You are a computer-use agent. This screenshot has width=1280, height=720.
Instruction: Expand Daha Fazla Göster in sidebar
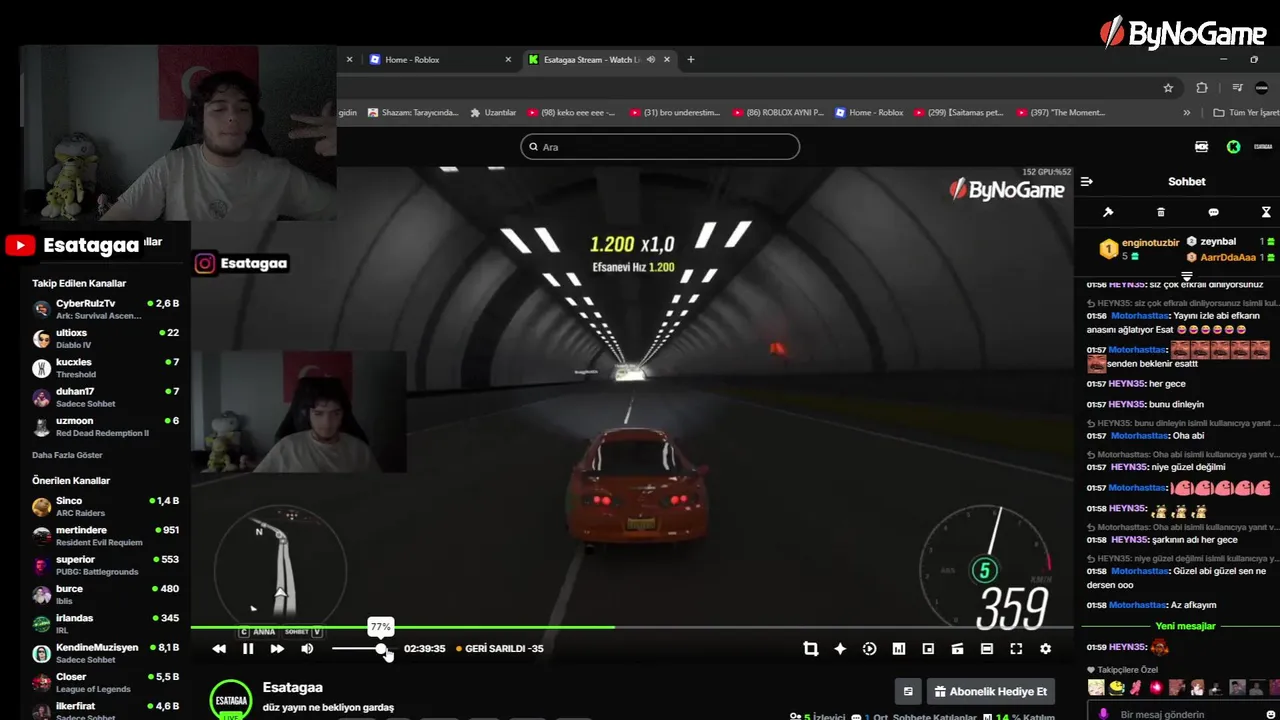(x=67, y=455)
